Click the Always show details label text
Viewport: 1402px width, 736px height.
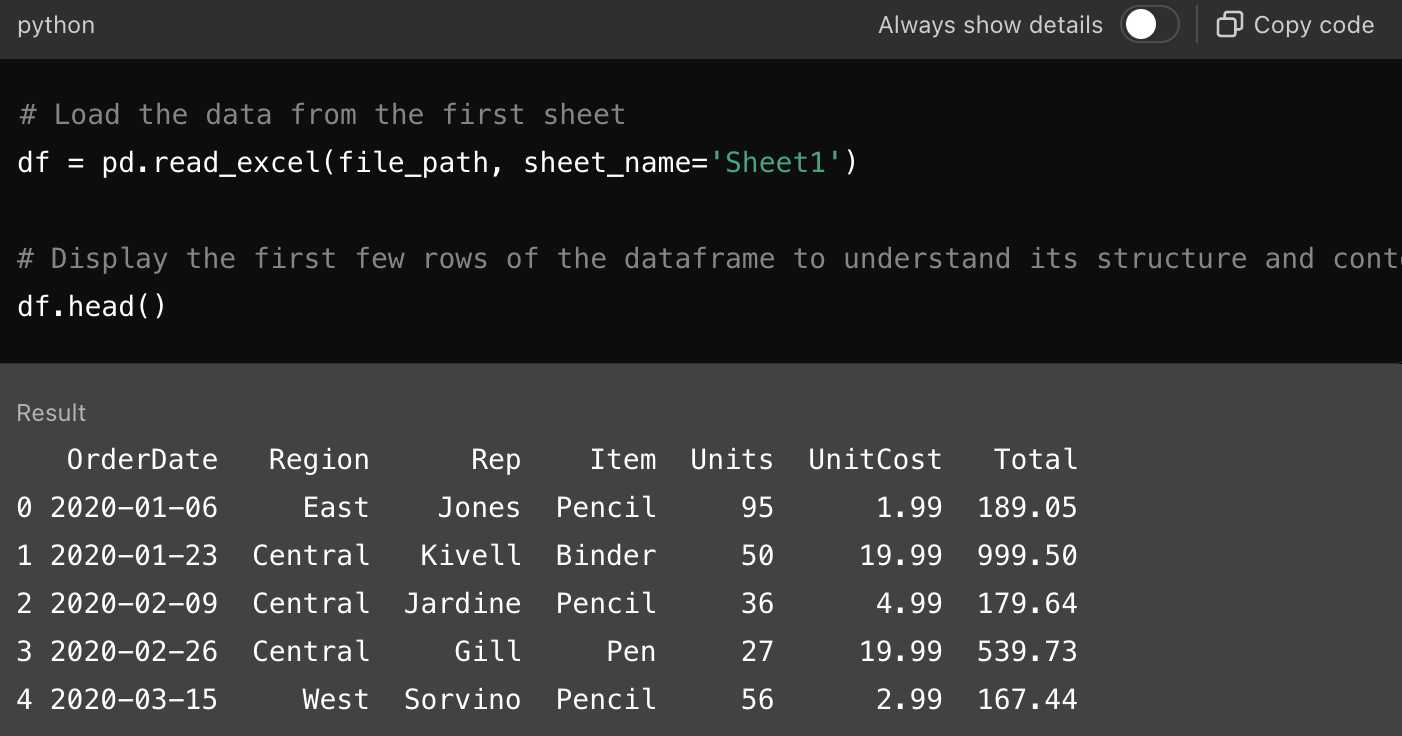(990, 25)
